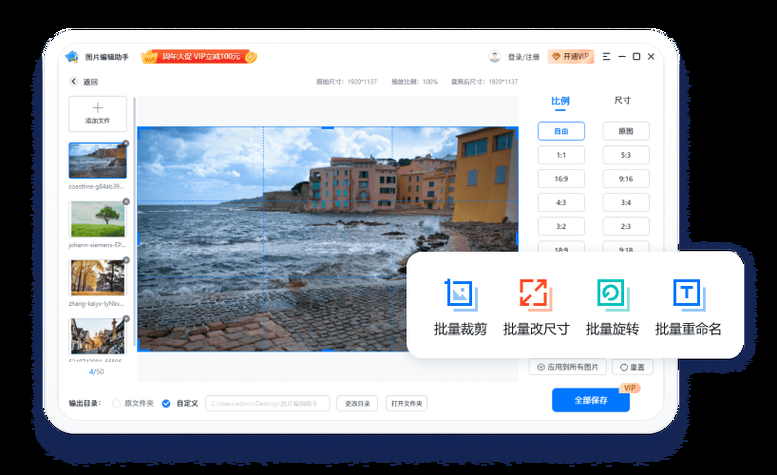
Task: Click the 全部保存 save all button
Action: 591,400
